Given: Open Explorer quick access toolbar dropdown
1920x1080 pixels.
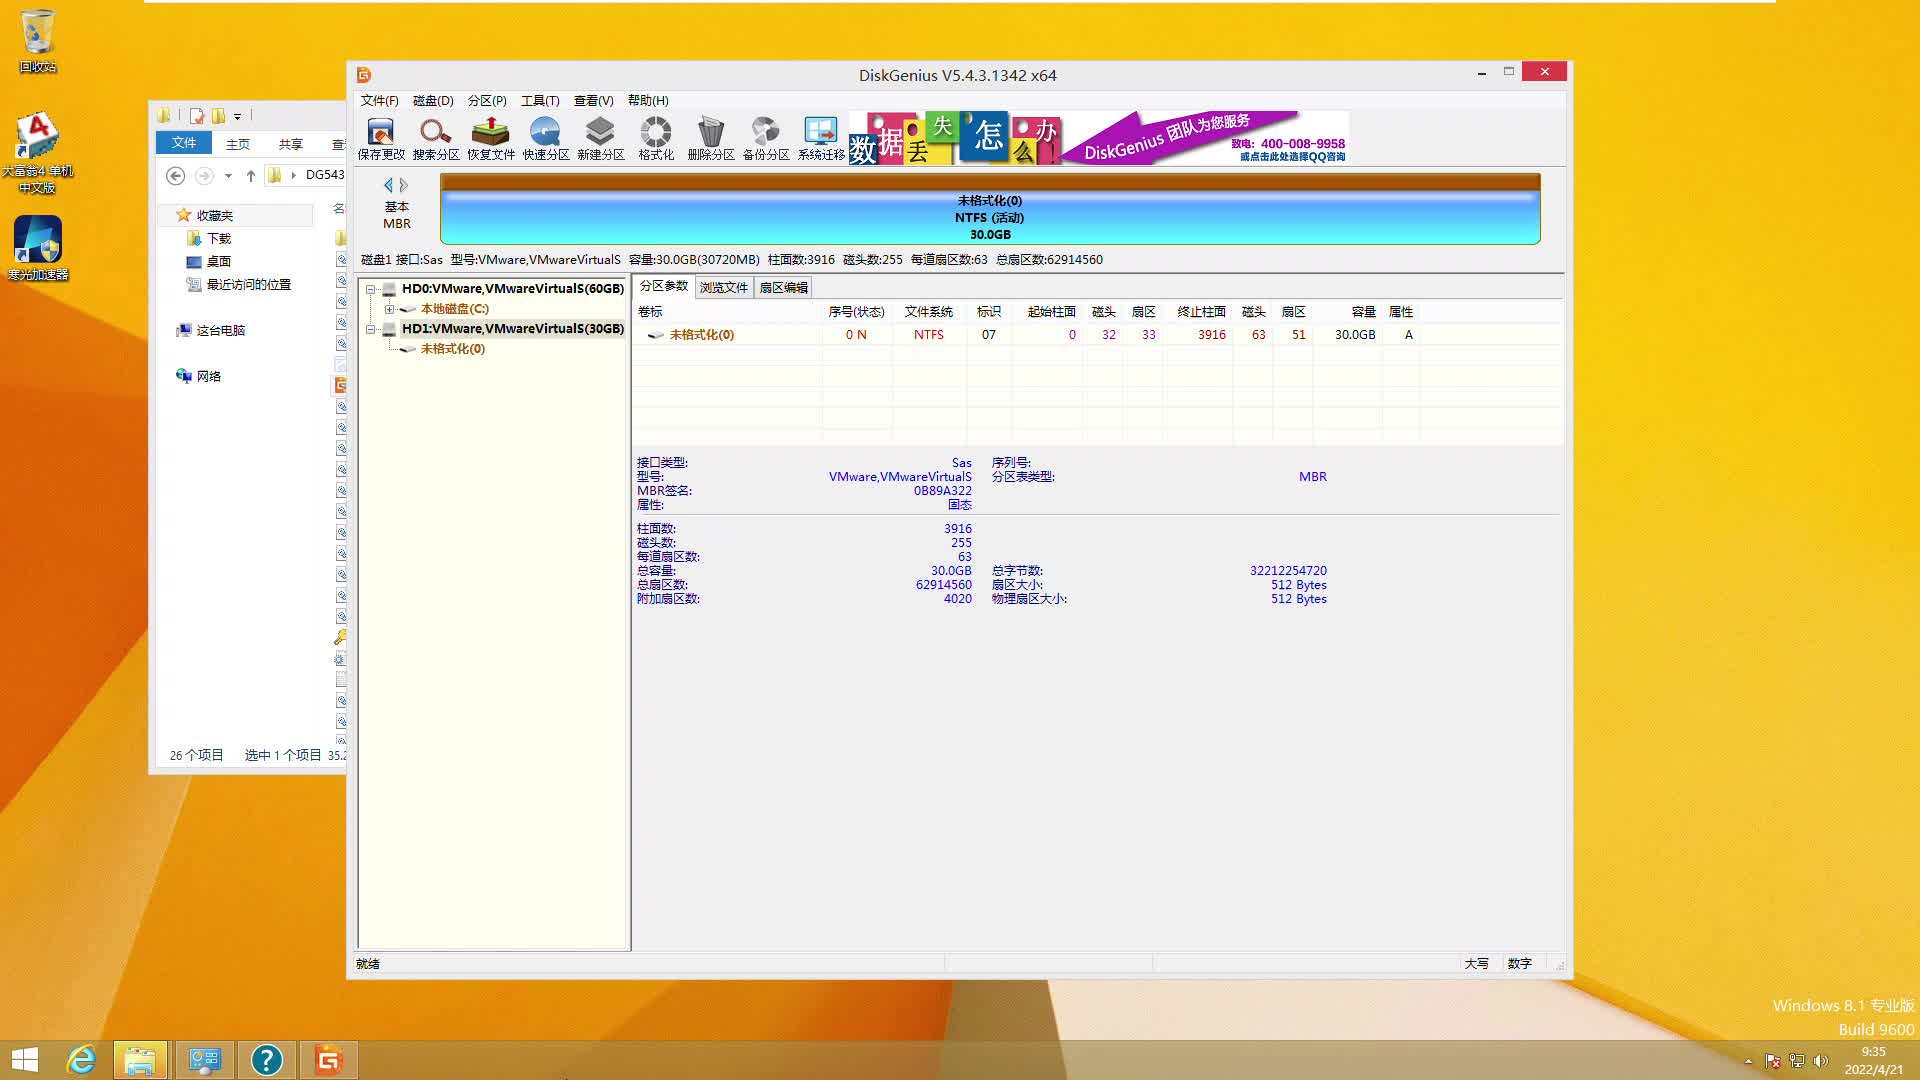Looking at the screenshot, I should [238, 117].
